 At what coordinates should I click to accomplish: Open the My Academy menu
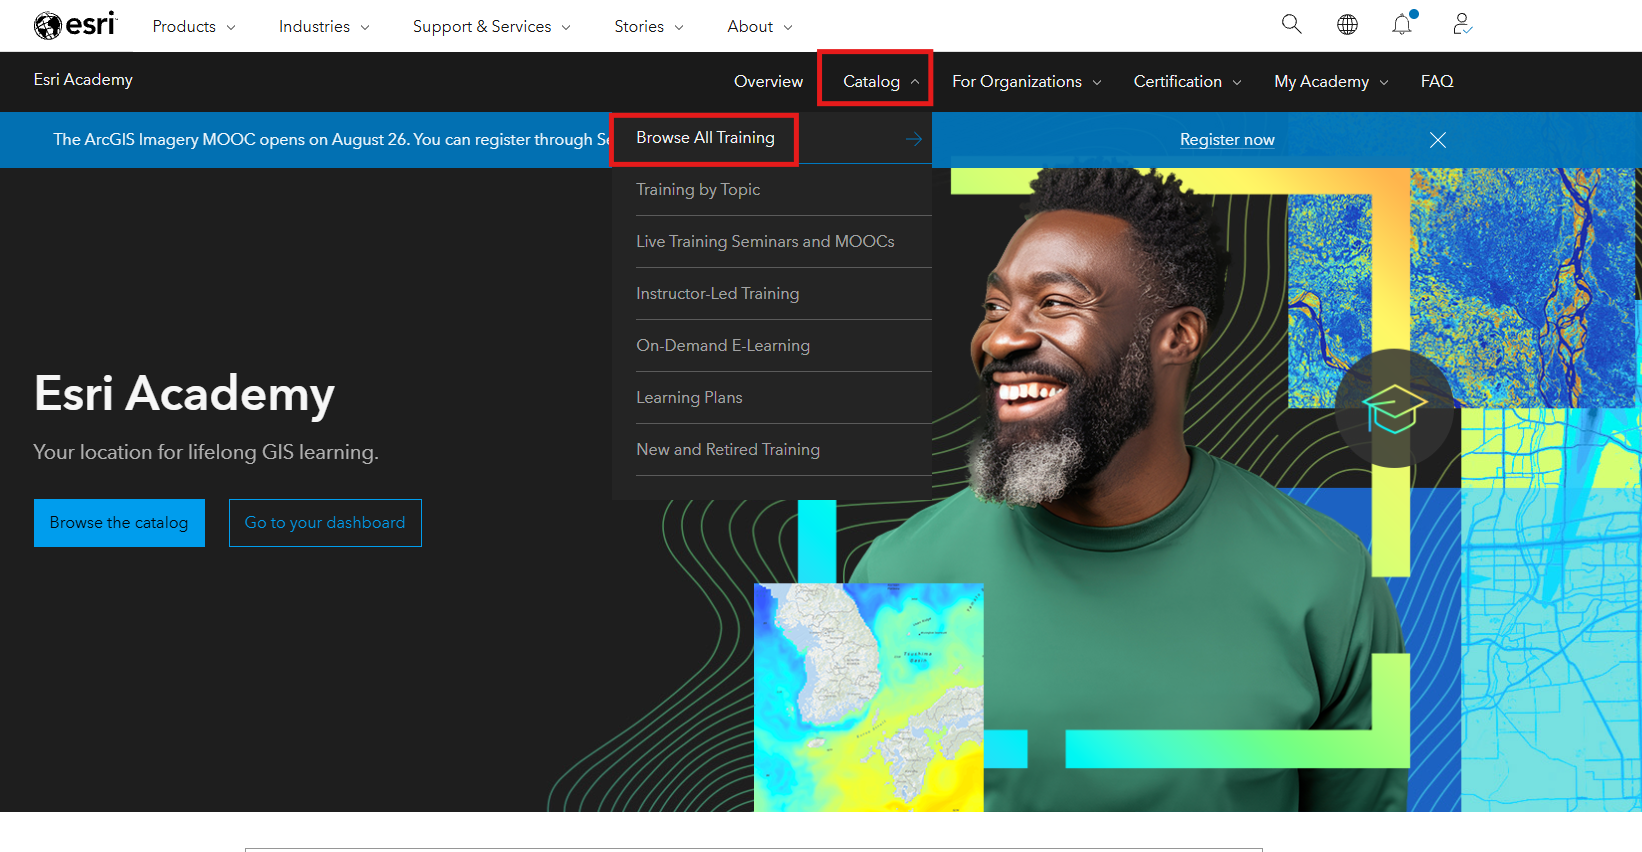click(x=1332, y=82)
